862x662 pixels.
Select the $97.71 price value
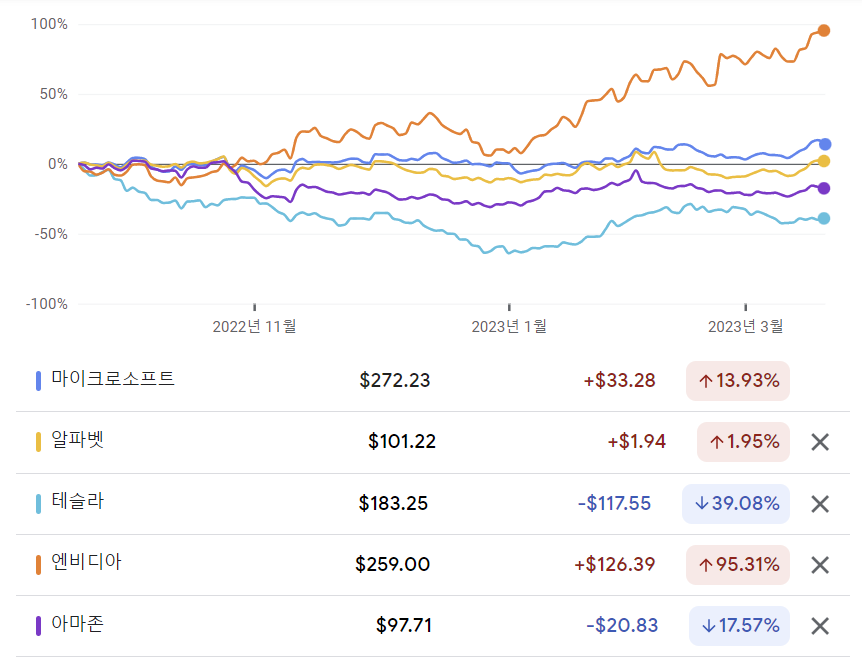pyautogui.click(x=404, y=625)
